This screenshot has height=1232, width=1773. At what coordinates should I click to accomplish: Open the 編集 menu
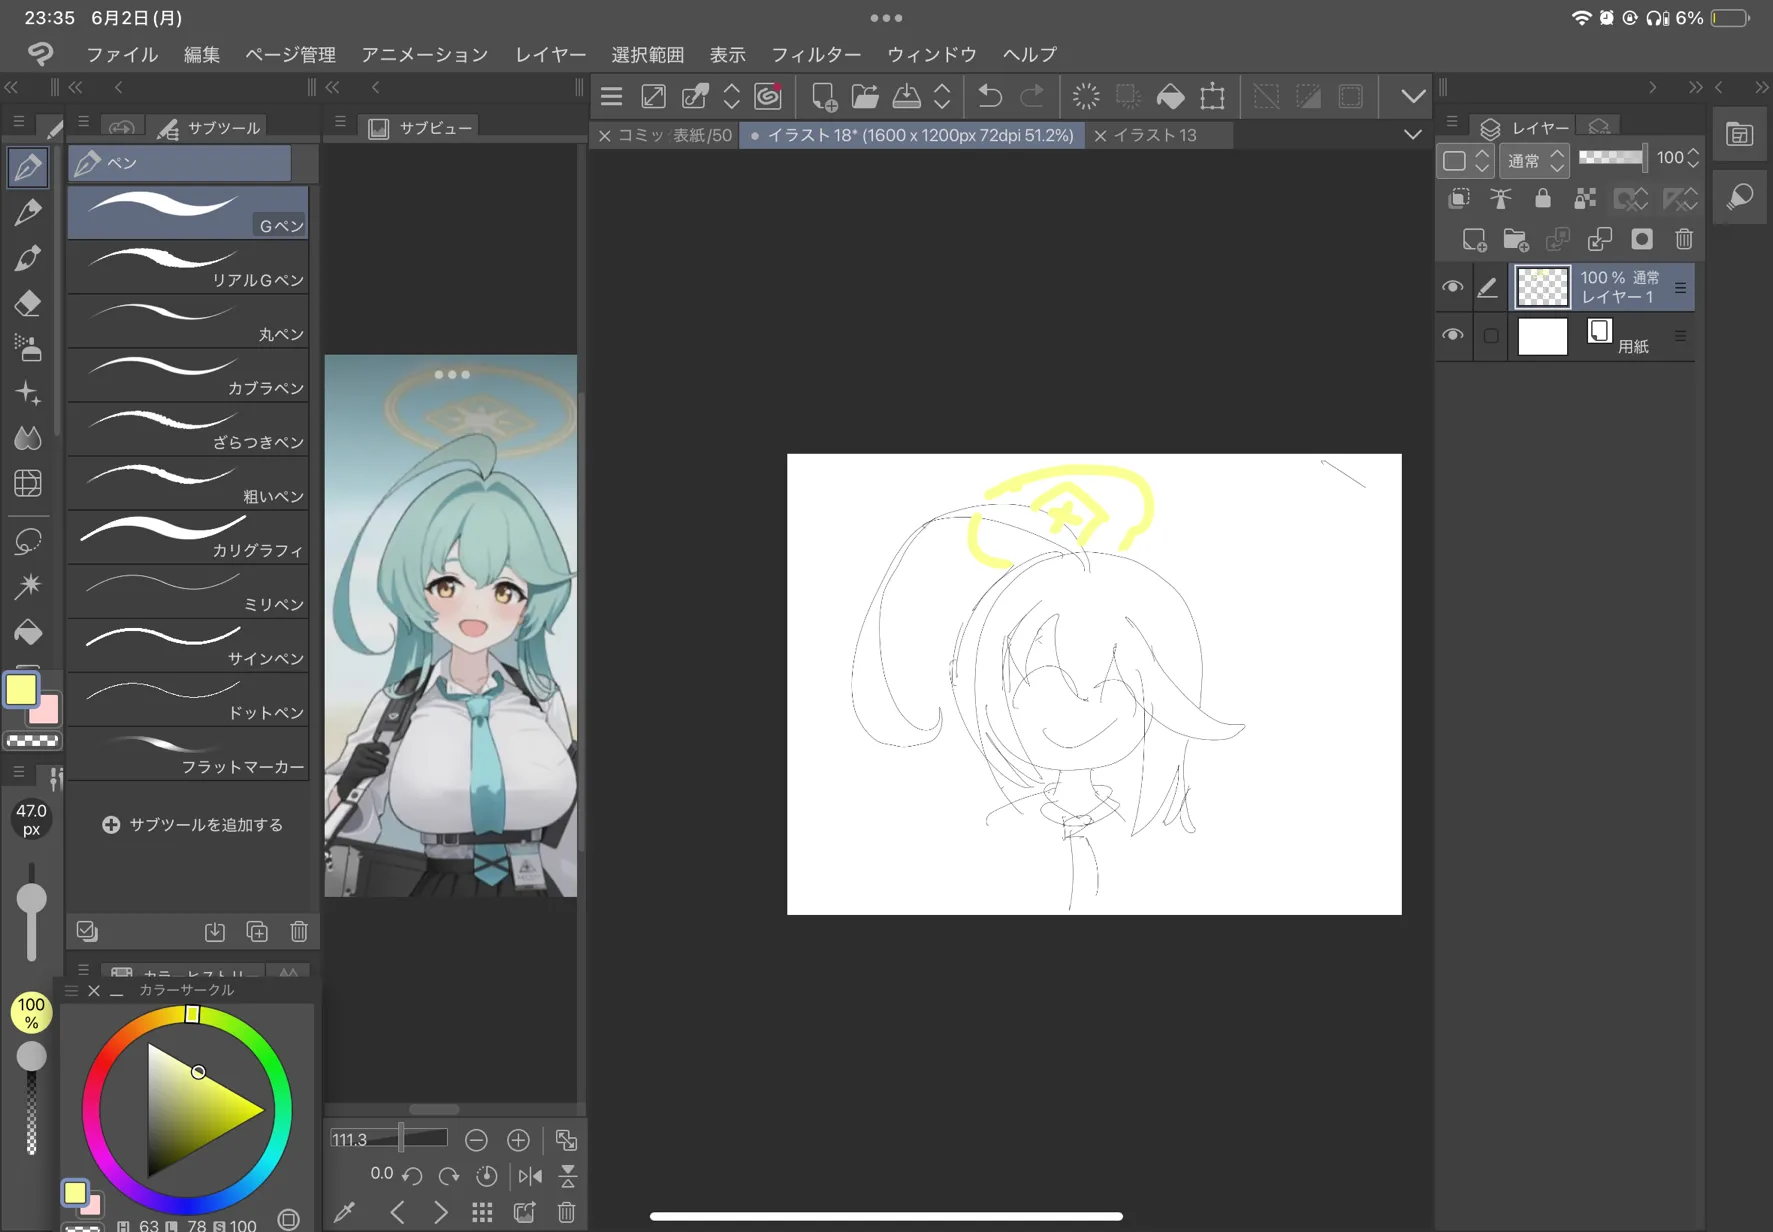click(202, 55)
